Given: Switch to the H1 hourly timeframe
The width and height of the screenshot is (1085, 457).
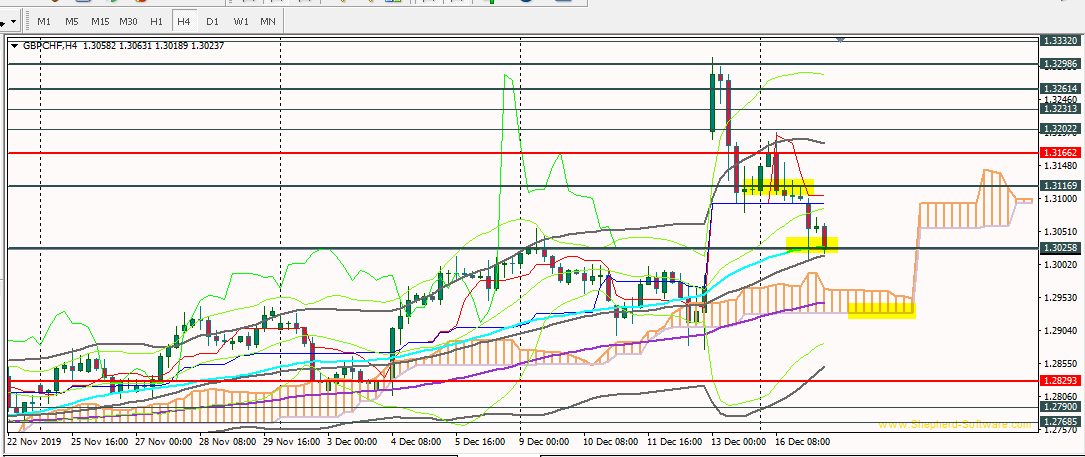Looking at the screenshot, I should (x=156, y=21).
